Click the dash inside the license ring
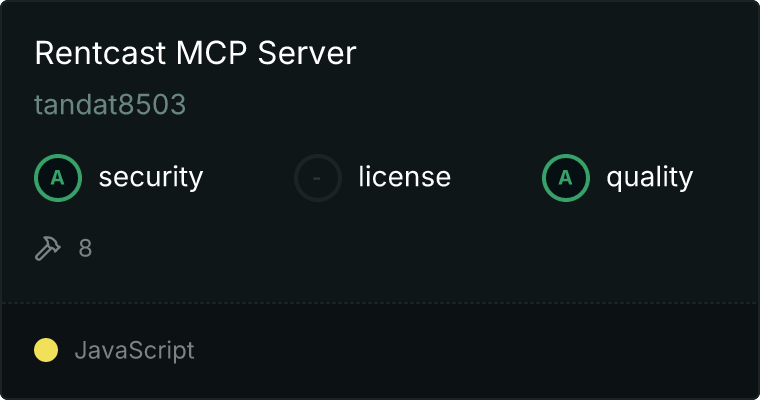 (x=317, y=178)
